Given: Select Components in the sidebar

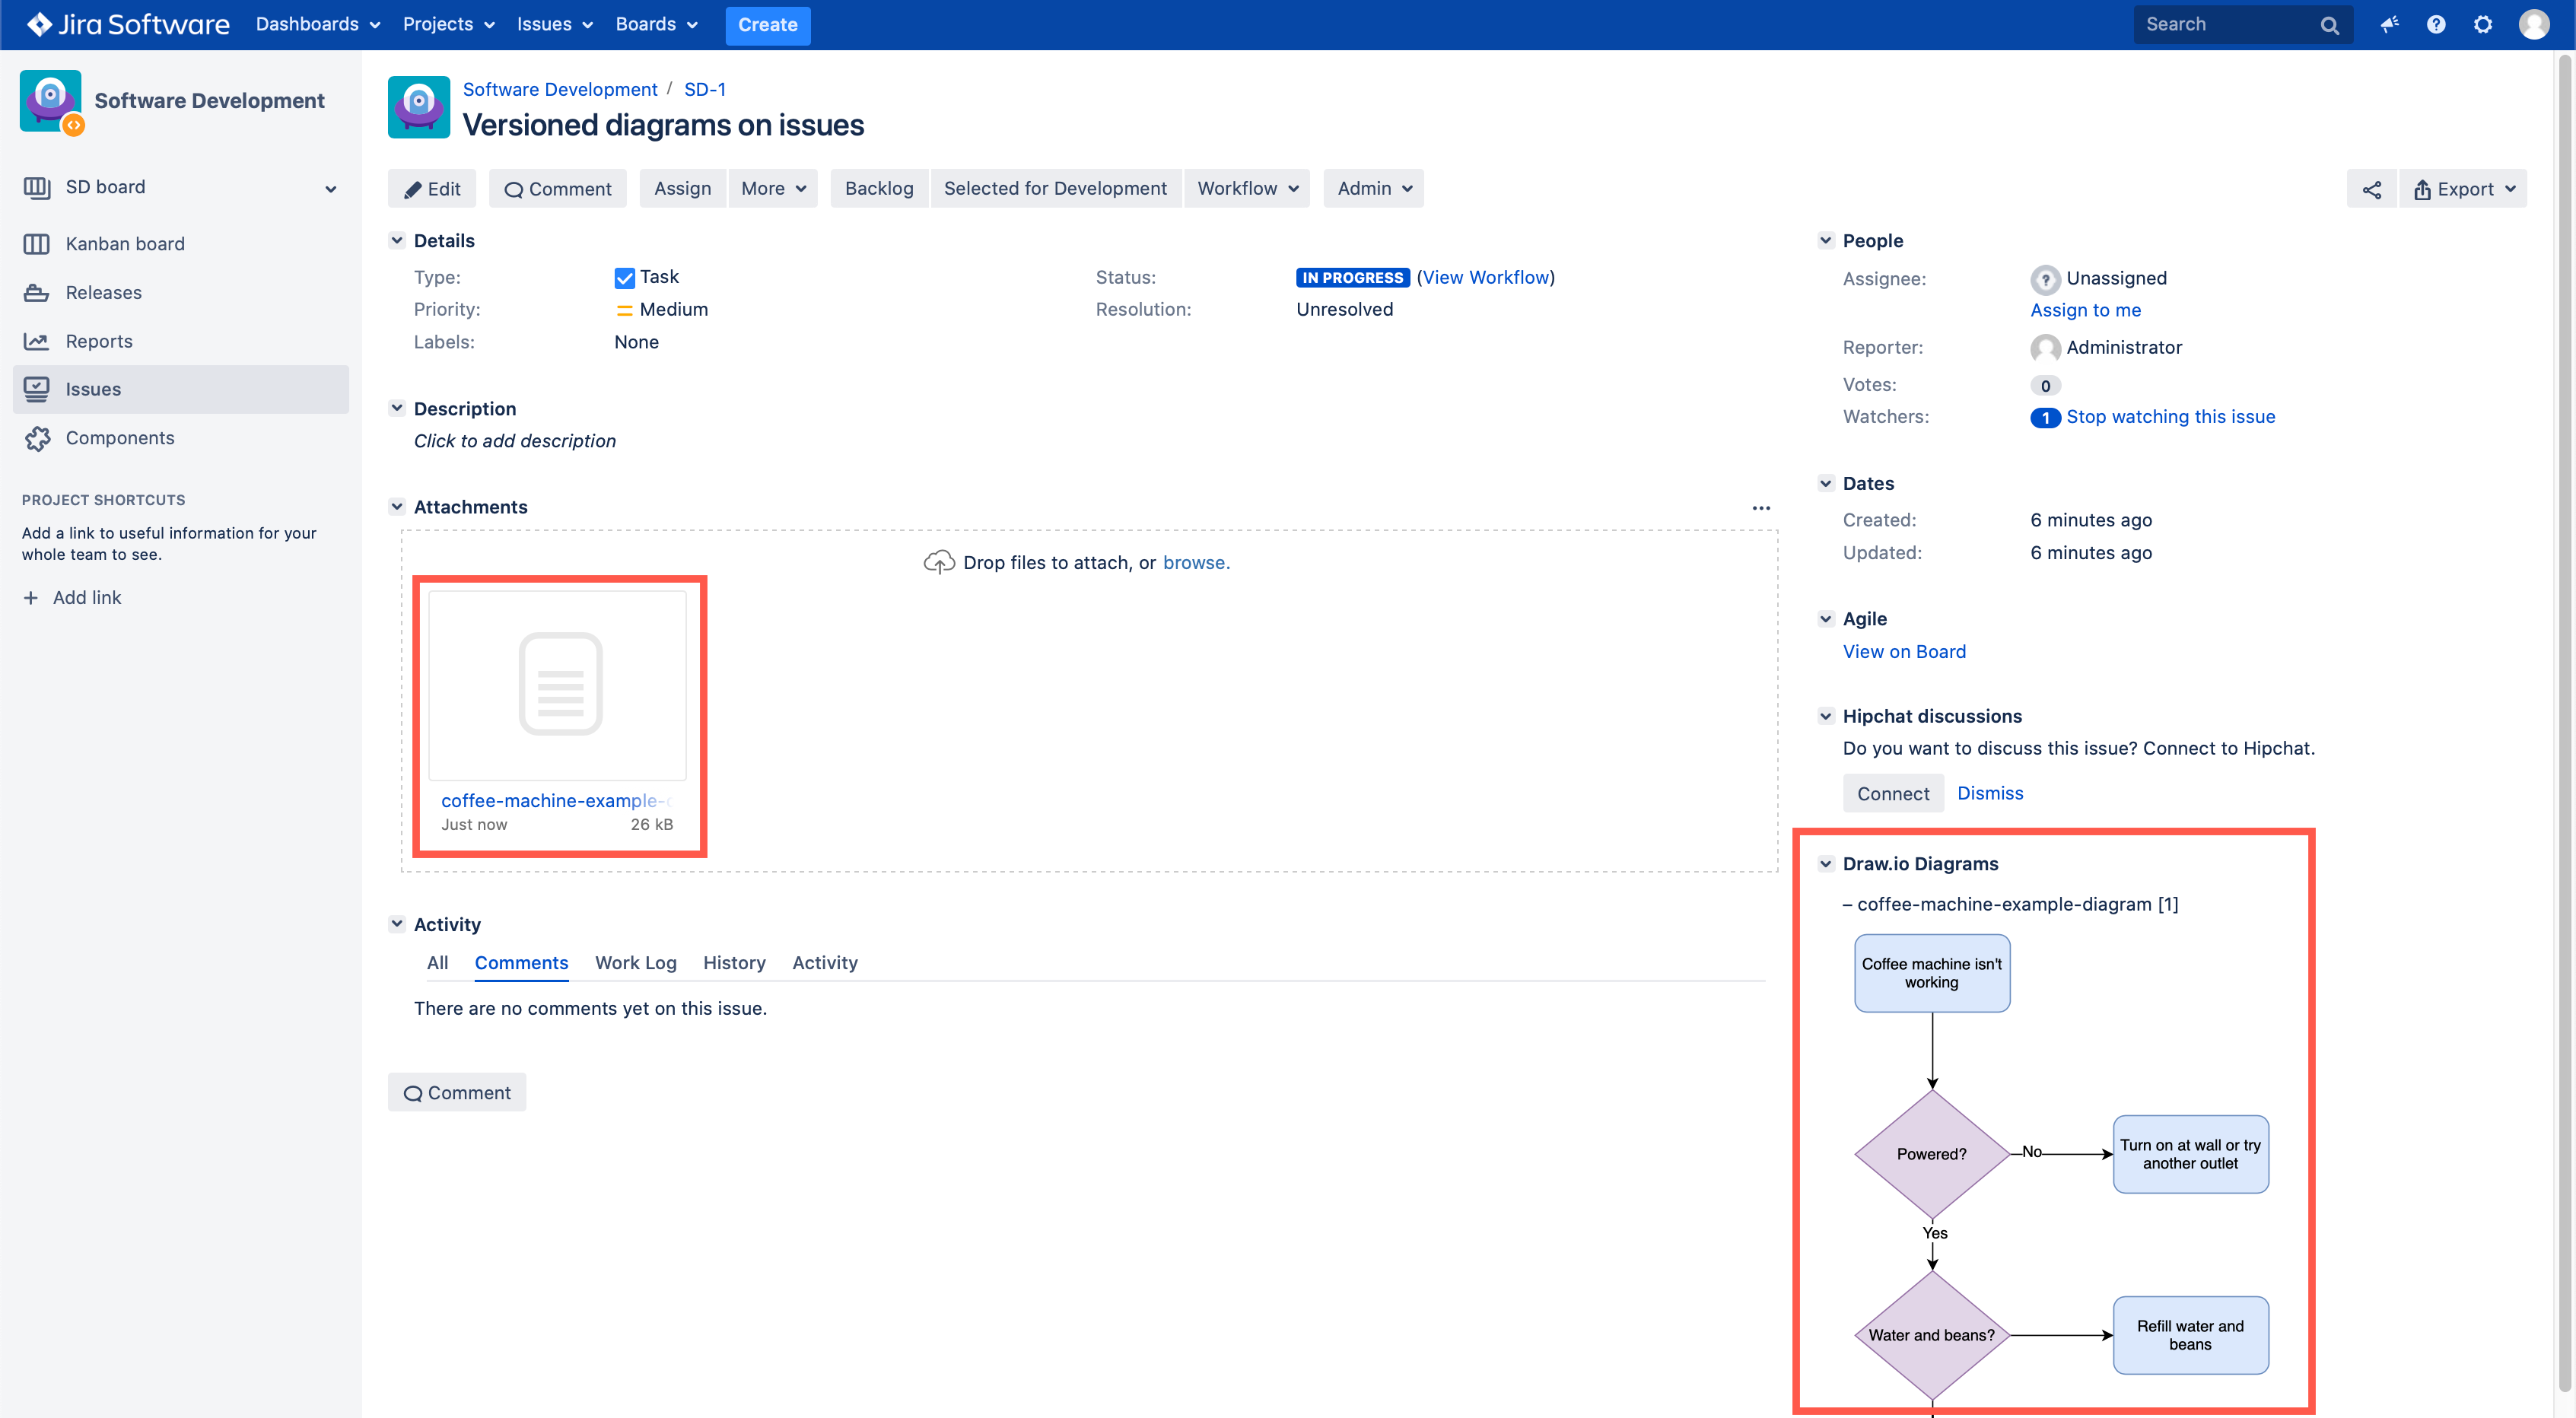Looking at the screenshot, I should point(119,437).
